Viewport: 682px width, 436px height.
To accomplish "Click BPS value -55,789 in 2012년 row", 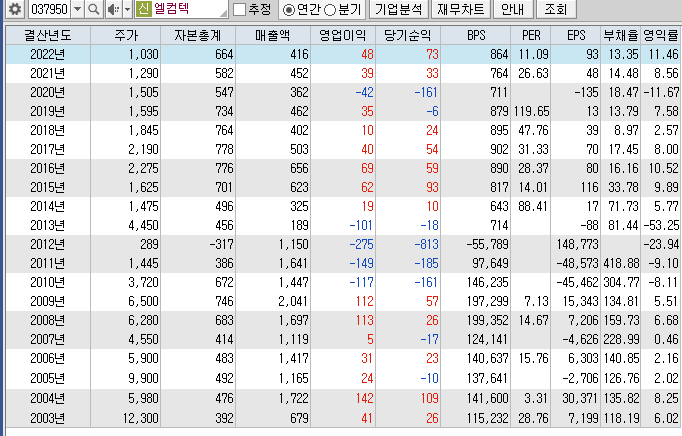I will coord(487,244).
